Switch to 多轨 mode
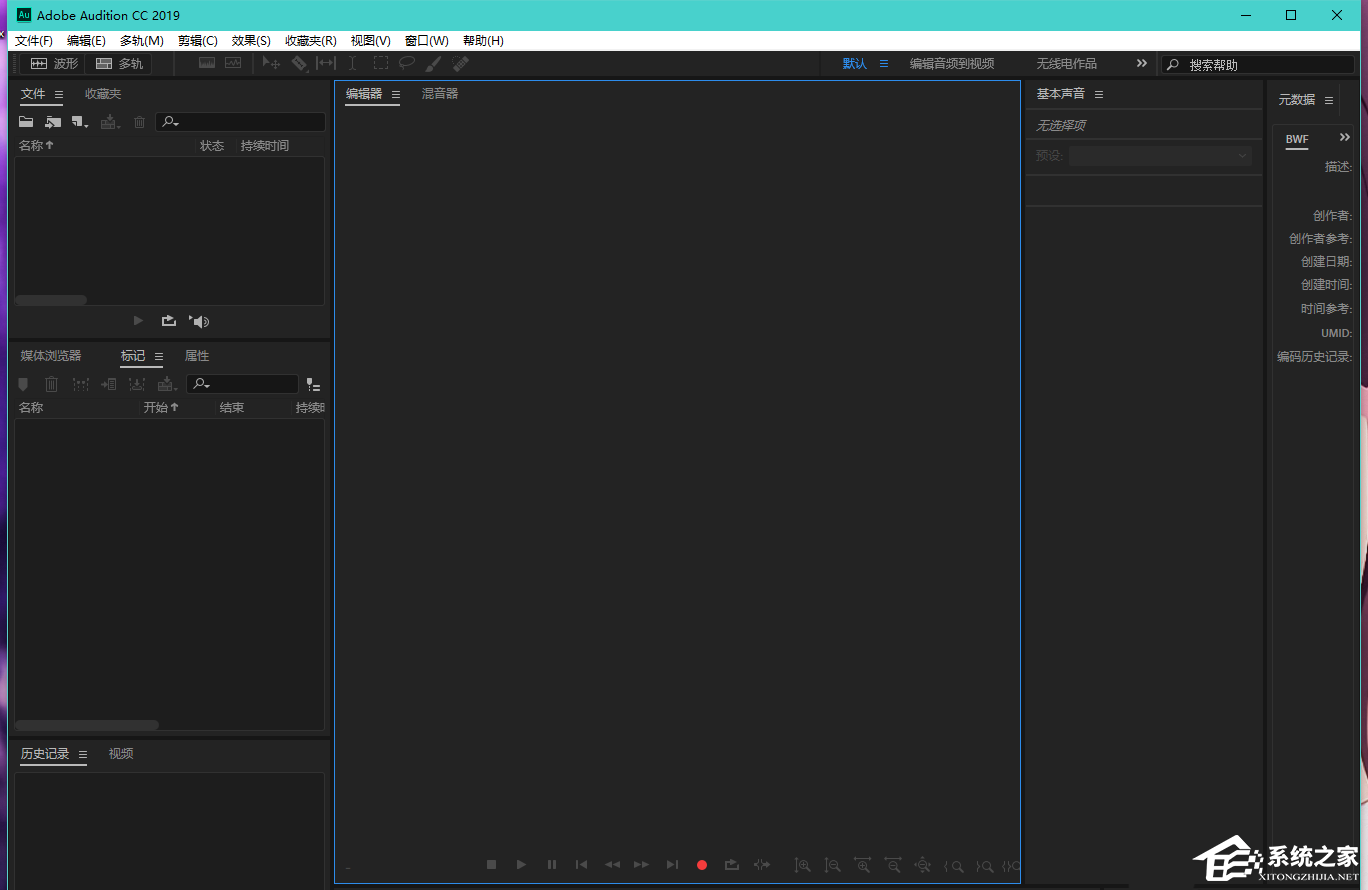The image size is (1368, 890). click(119, 62)
